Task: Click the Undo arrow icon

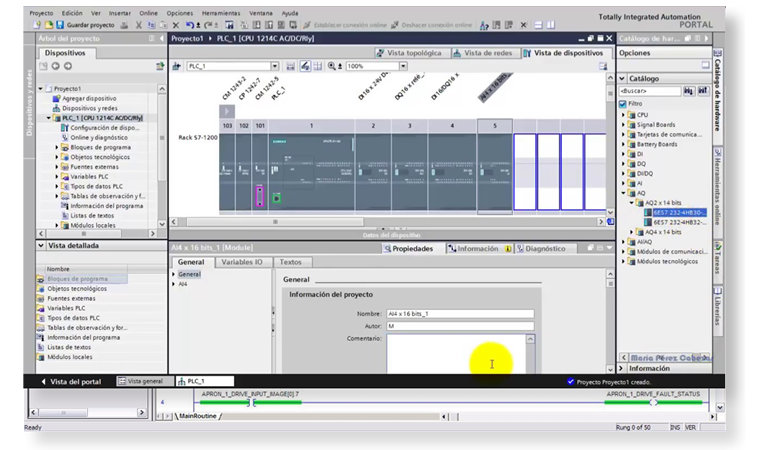Action: (x=190, y=25)
